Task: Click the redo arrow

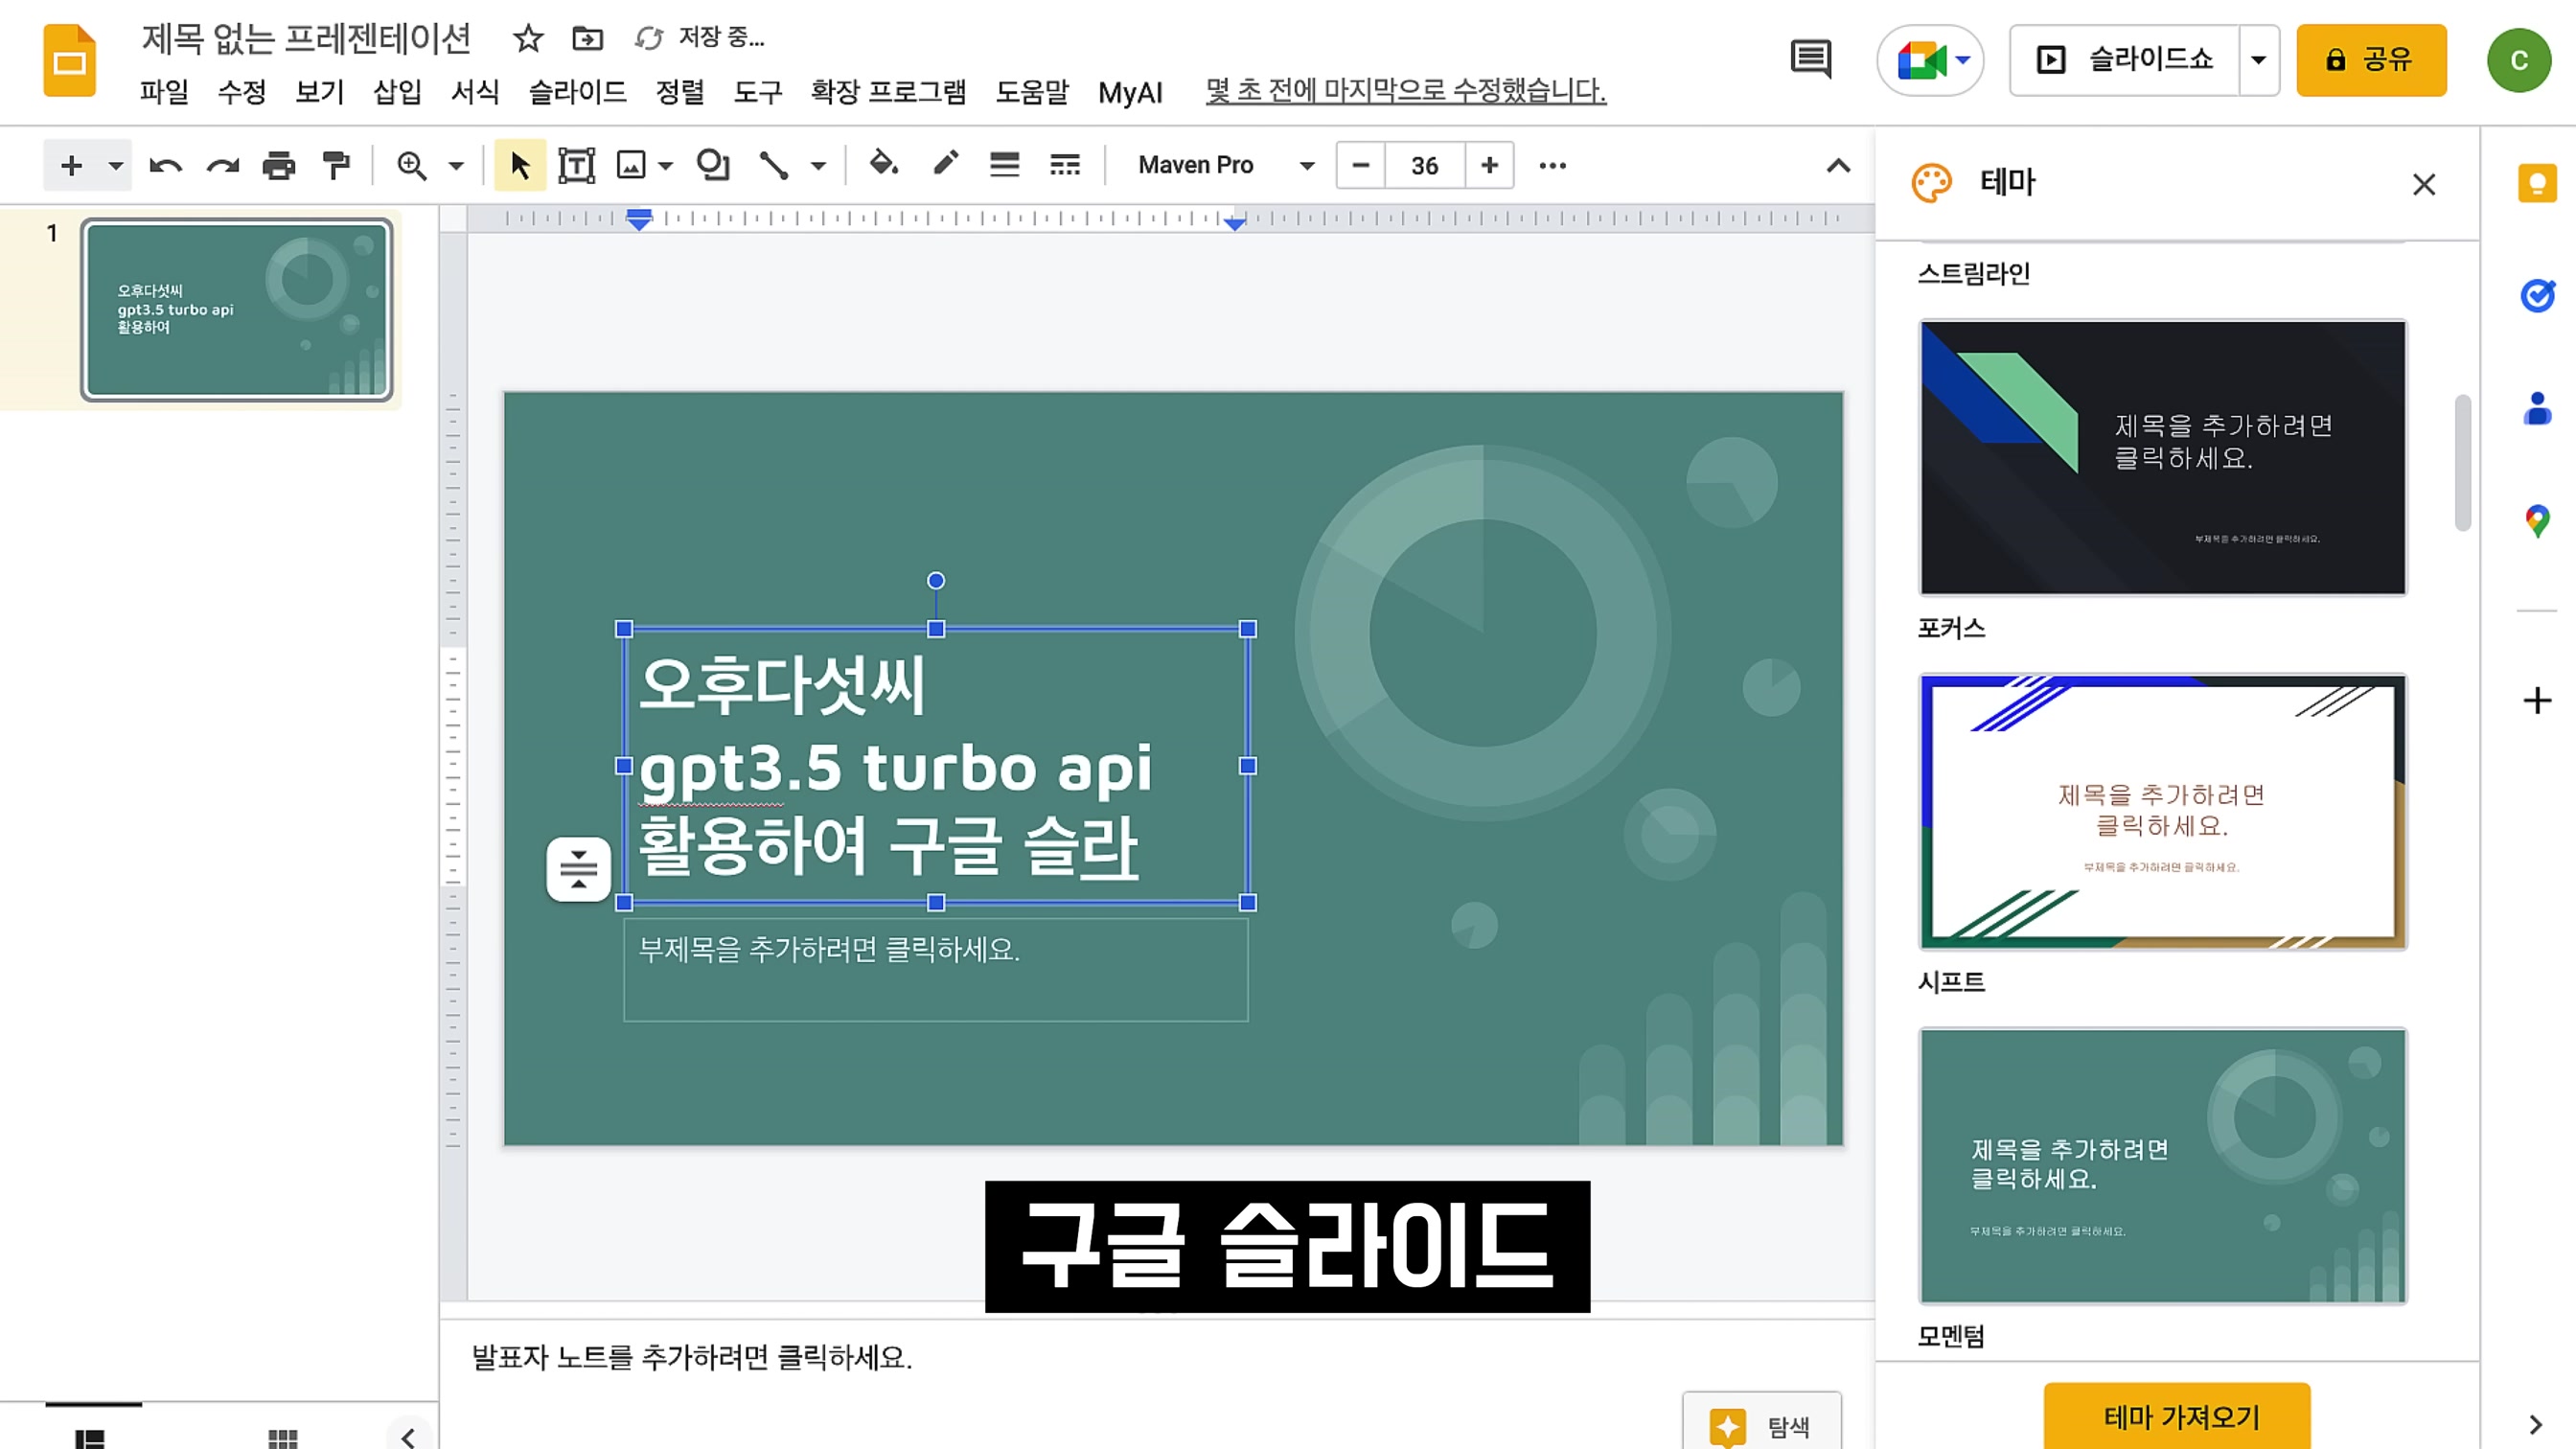Action: 222,165
